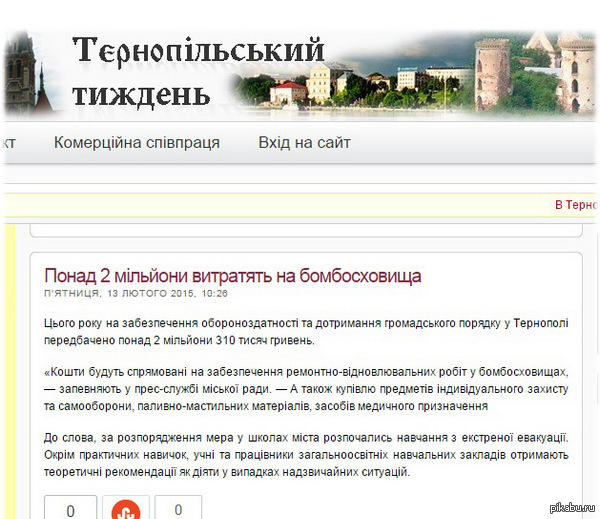
Task: Click the paragraph starting 'Цього року на забезпечення'
Action: coord(306,331)
